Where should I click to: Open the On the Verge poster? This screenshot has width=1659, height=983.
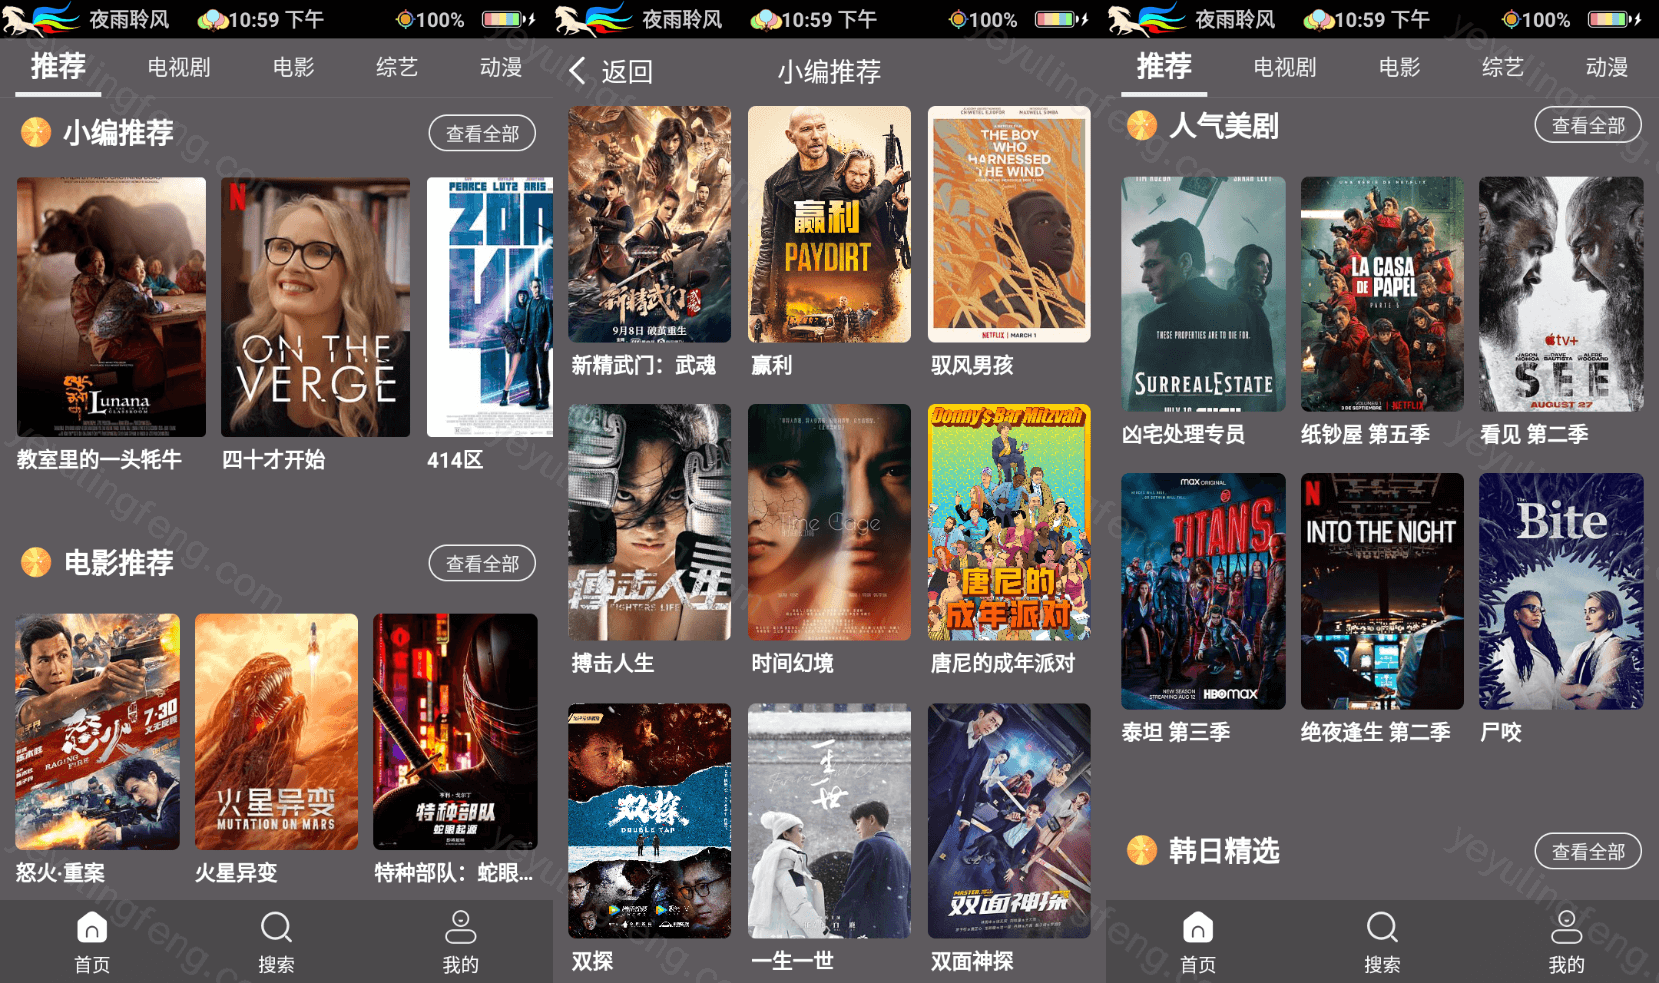315,307
